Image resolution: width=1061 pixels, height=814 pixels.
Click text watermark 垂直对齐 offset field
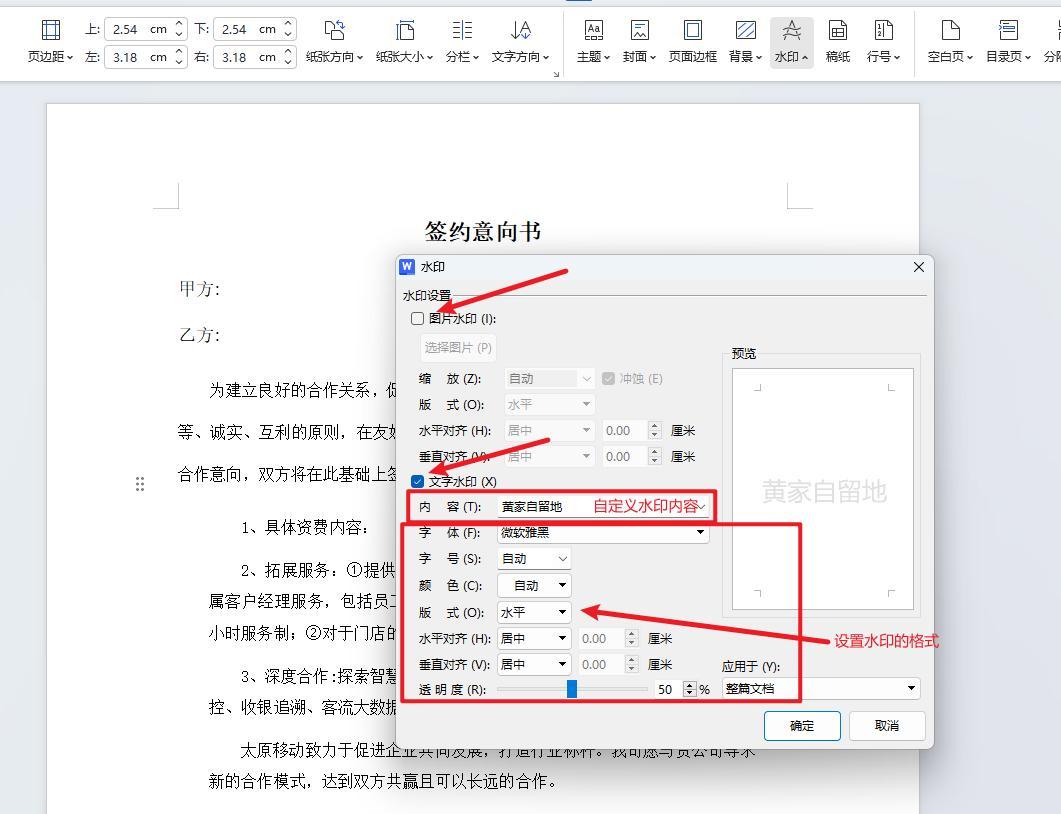click(x=602, y=664)
